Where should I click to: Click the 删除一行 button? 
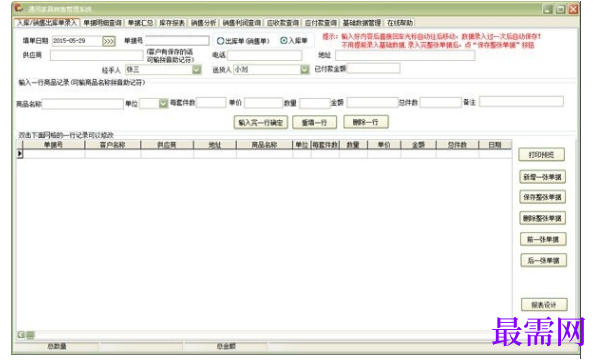click(x=366, y=122)
